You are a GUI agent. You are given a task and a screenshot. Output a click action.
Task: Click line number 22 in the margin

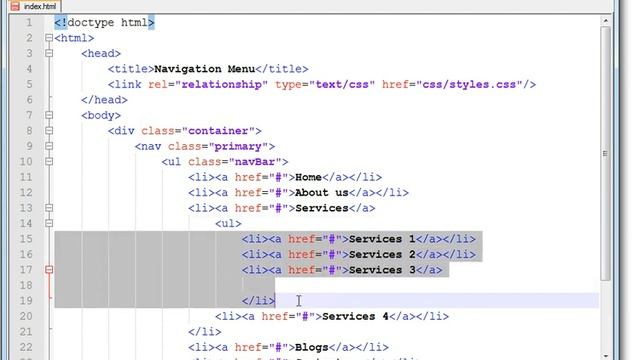pyautogui.click(x=26, y=347)
